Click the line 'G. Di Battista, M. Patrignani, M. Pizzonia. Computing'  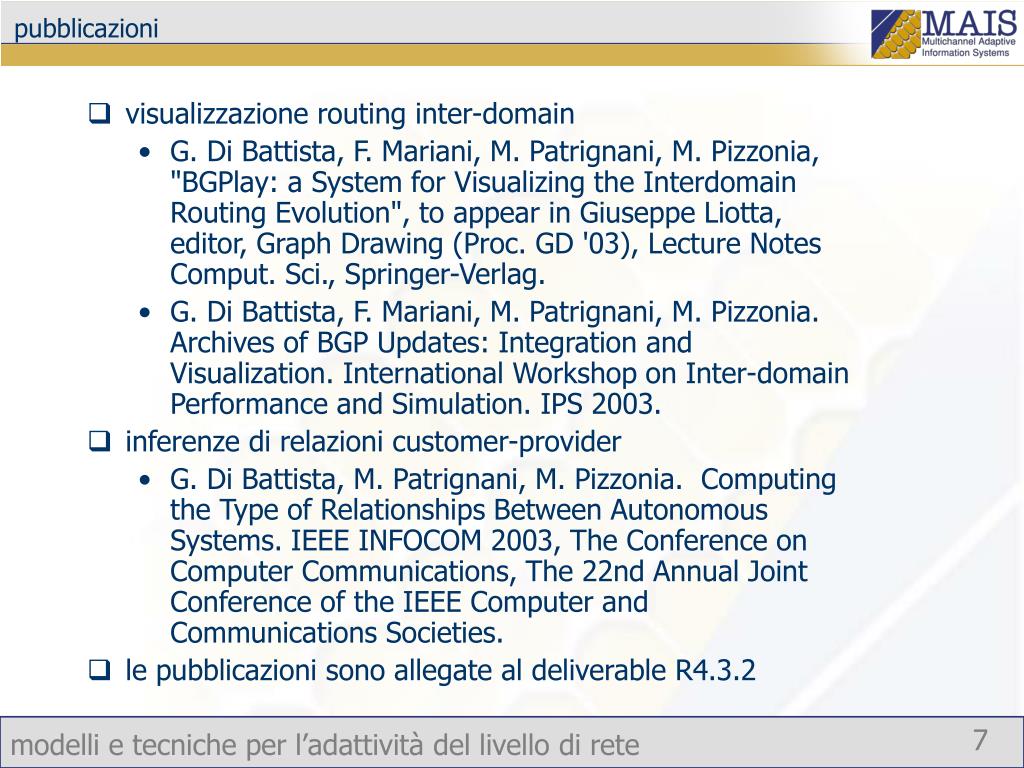click(x=503, y=479)
